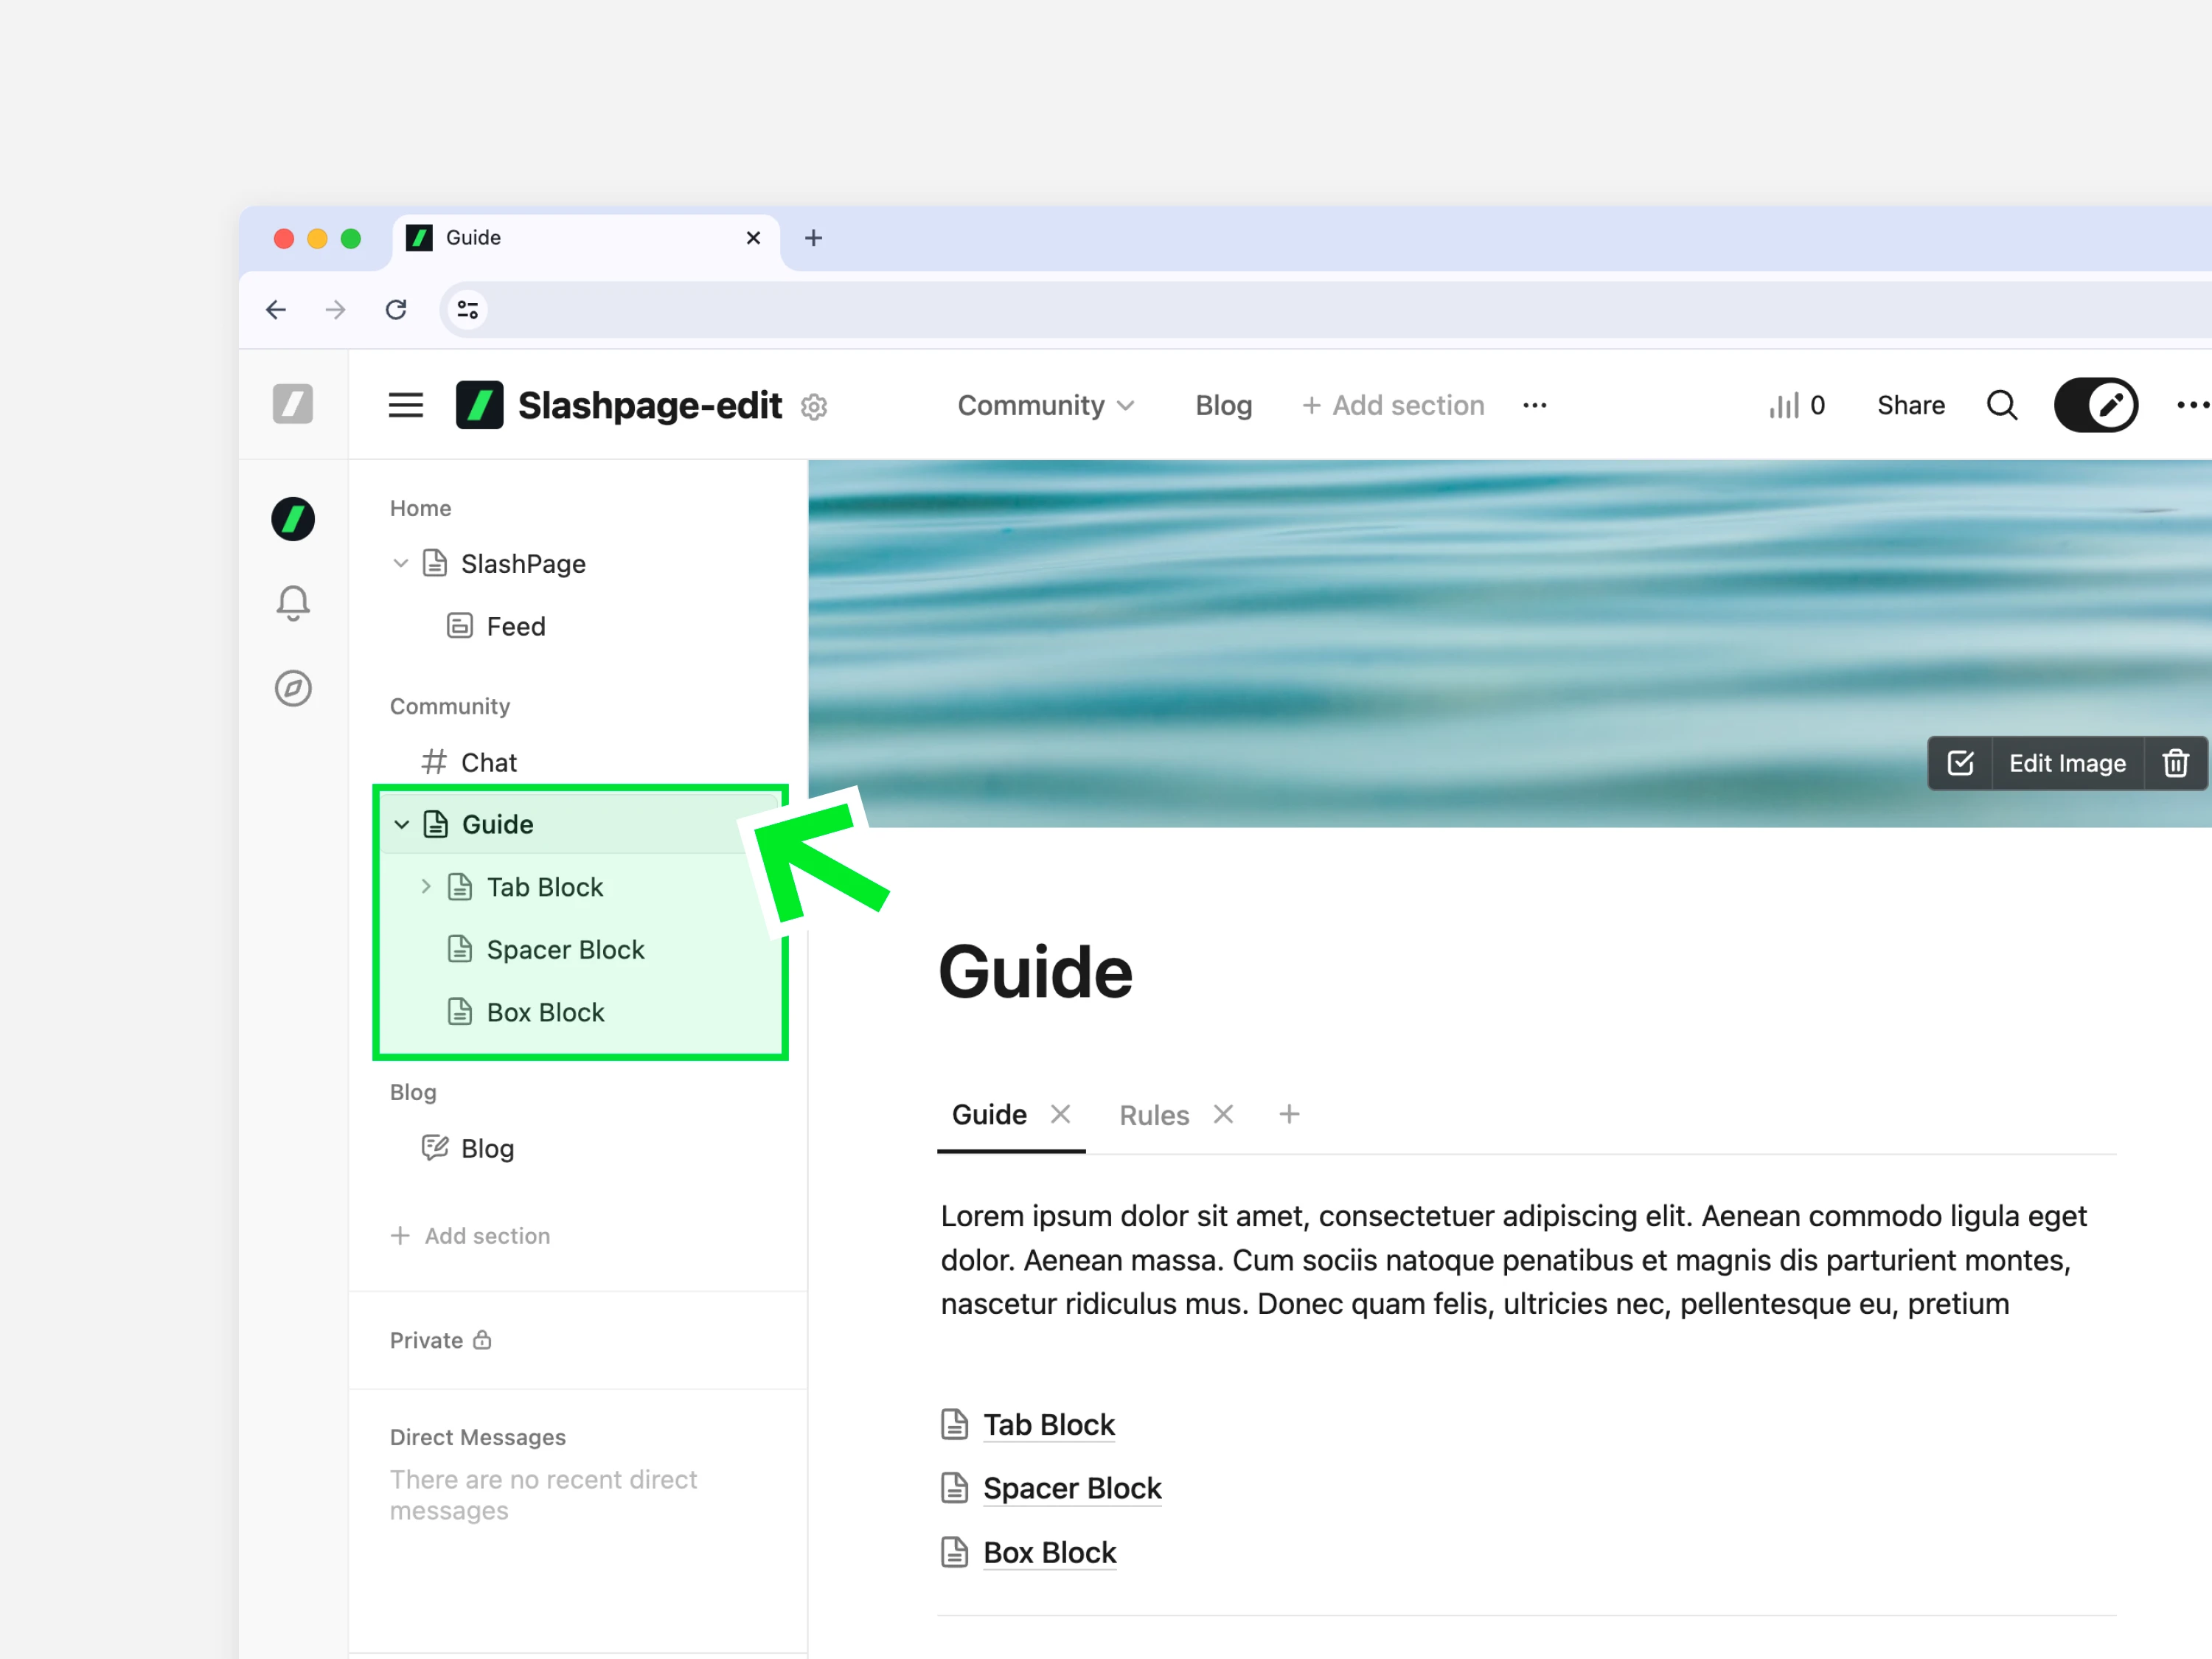Click the Slashpage-edit green logo

pos(479,405)
